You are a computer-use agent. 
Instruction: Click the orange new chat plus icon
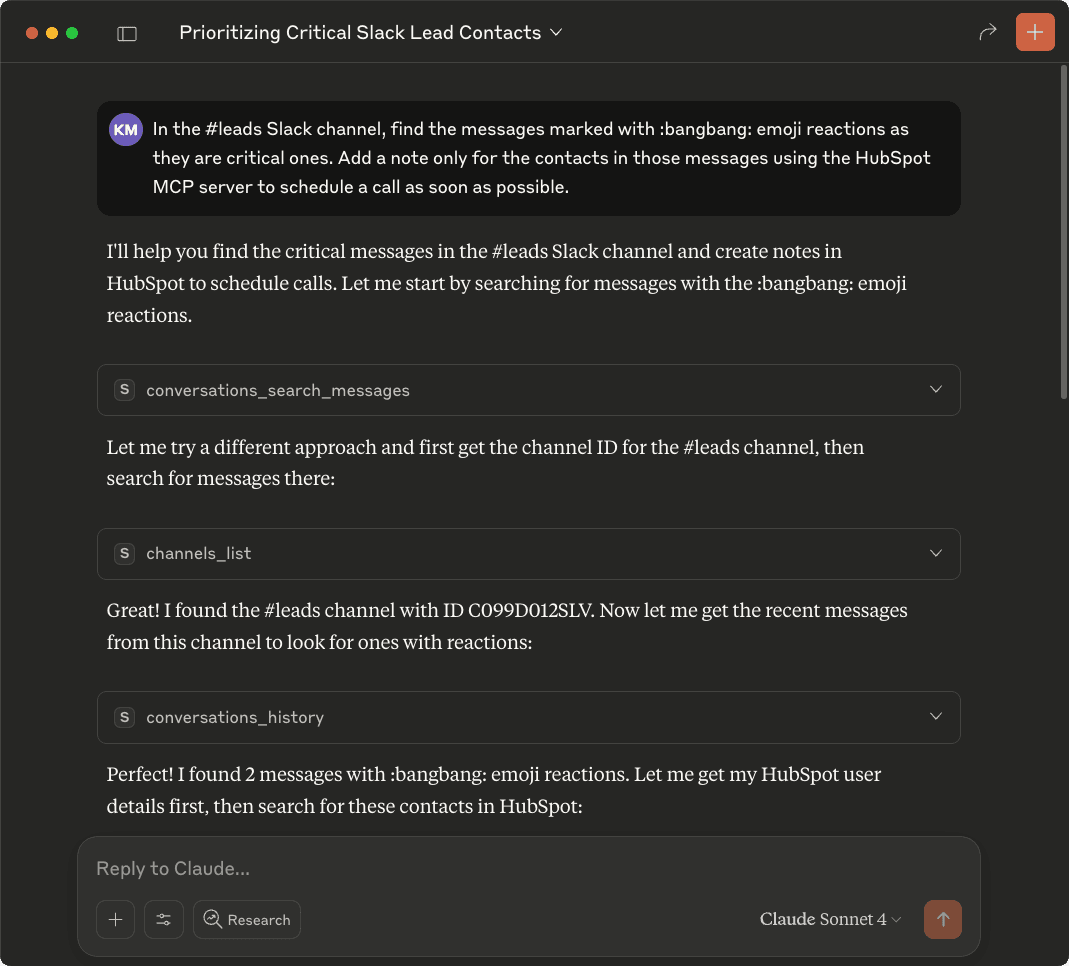[1035, 32]
